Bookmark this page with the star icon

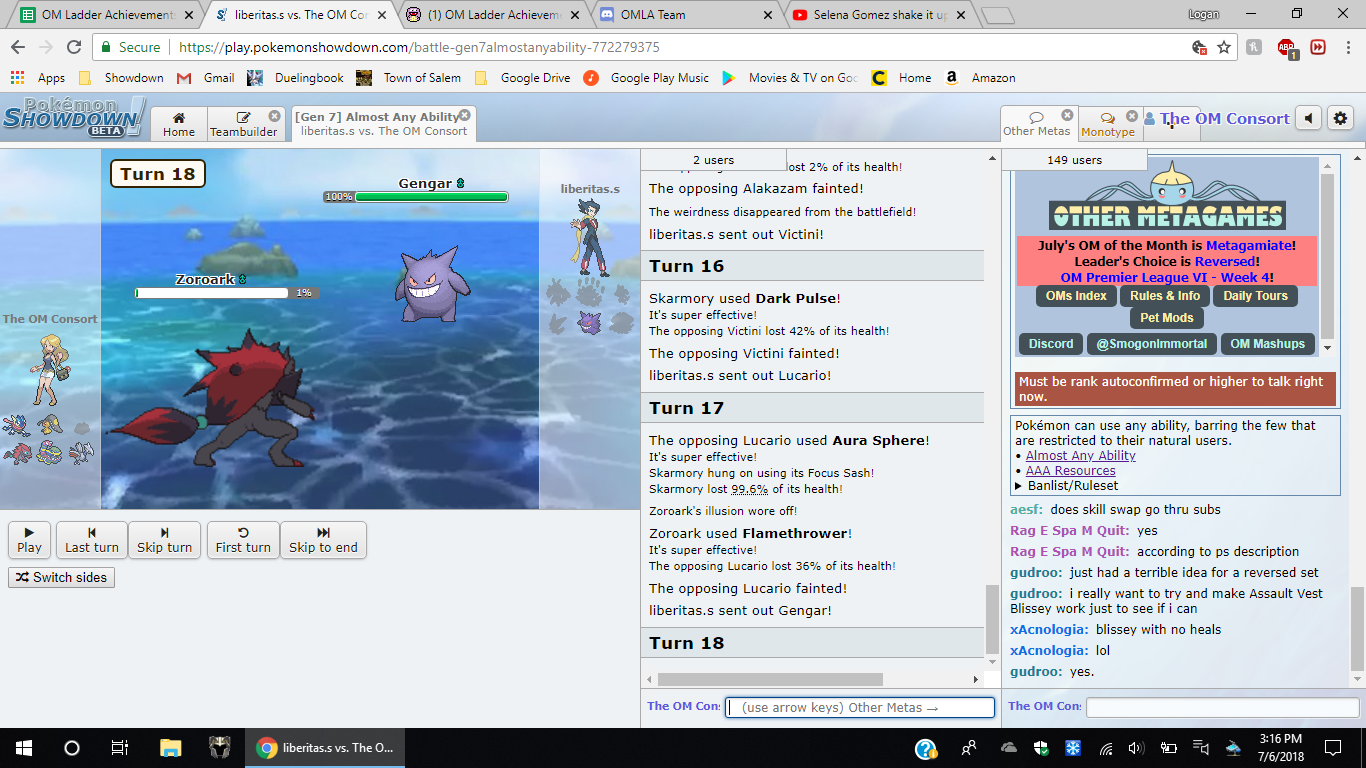[1223, 47]
